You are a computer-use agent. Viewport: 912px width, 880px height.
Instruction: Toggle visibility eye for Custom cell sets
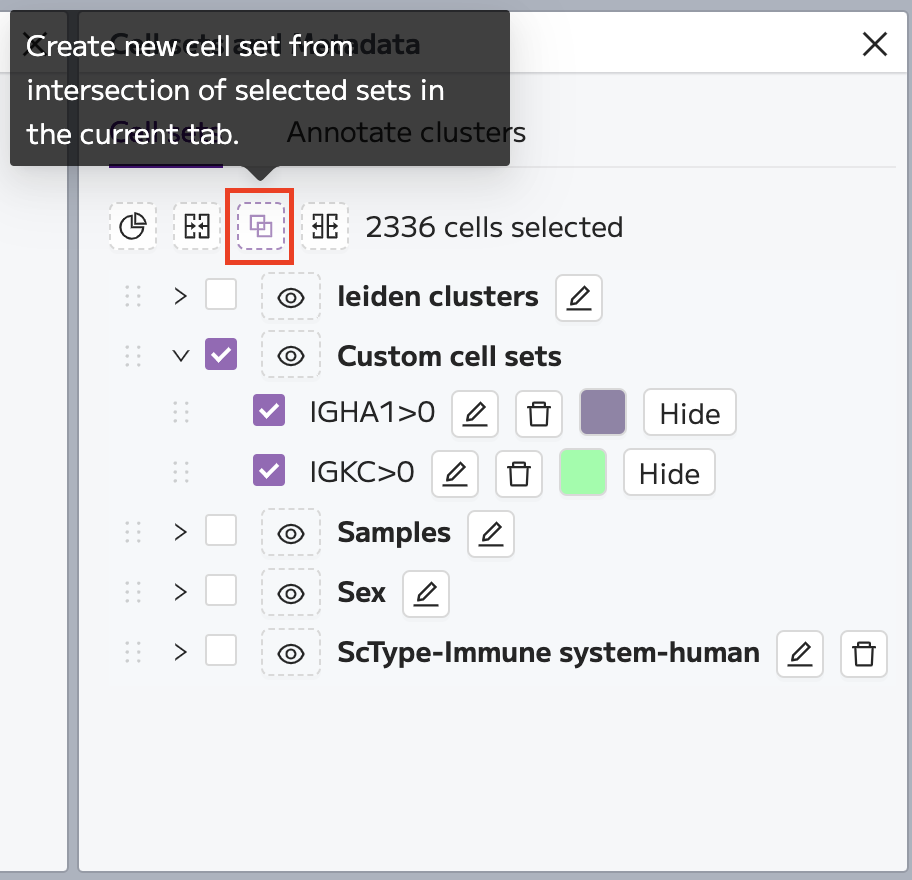[x=291, y=355]
